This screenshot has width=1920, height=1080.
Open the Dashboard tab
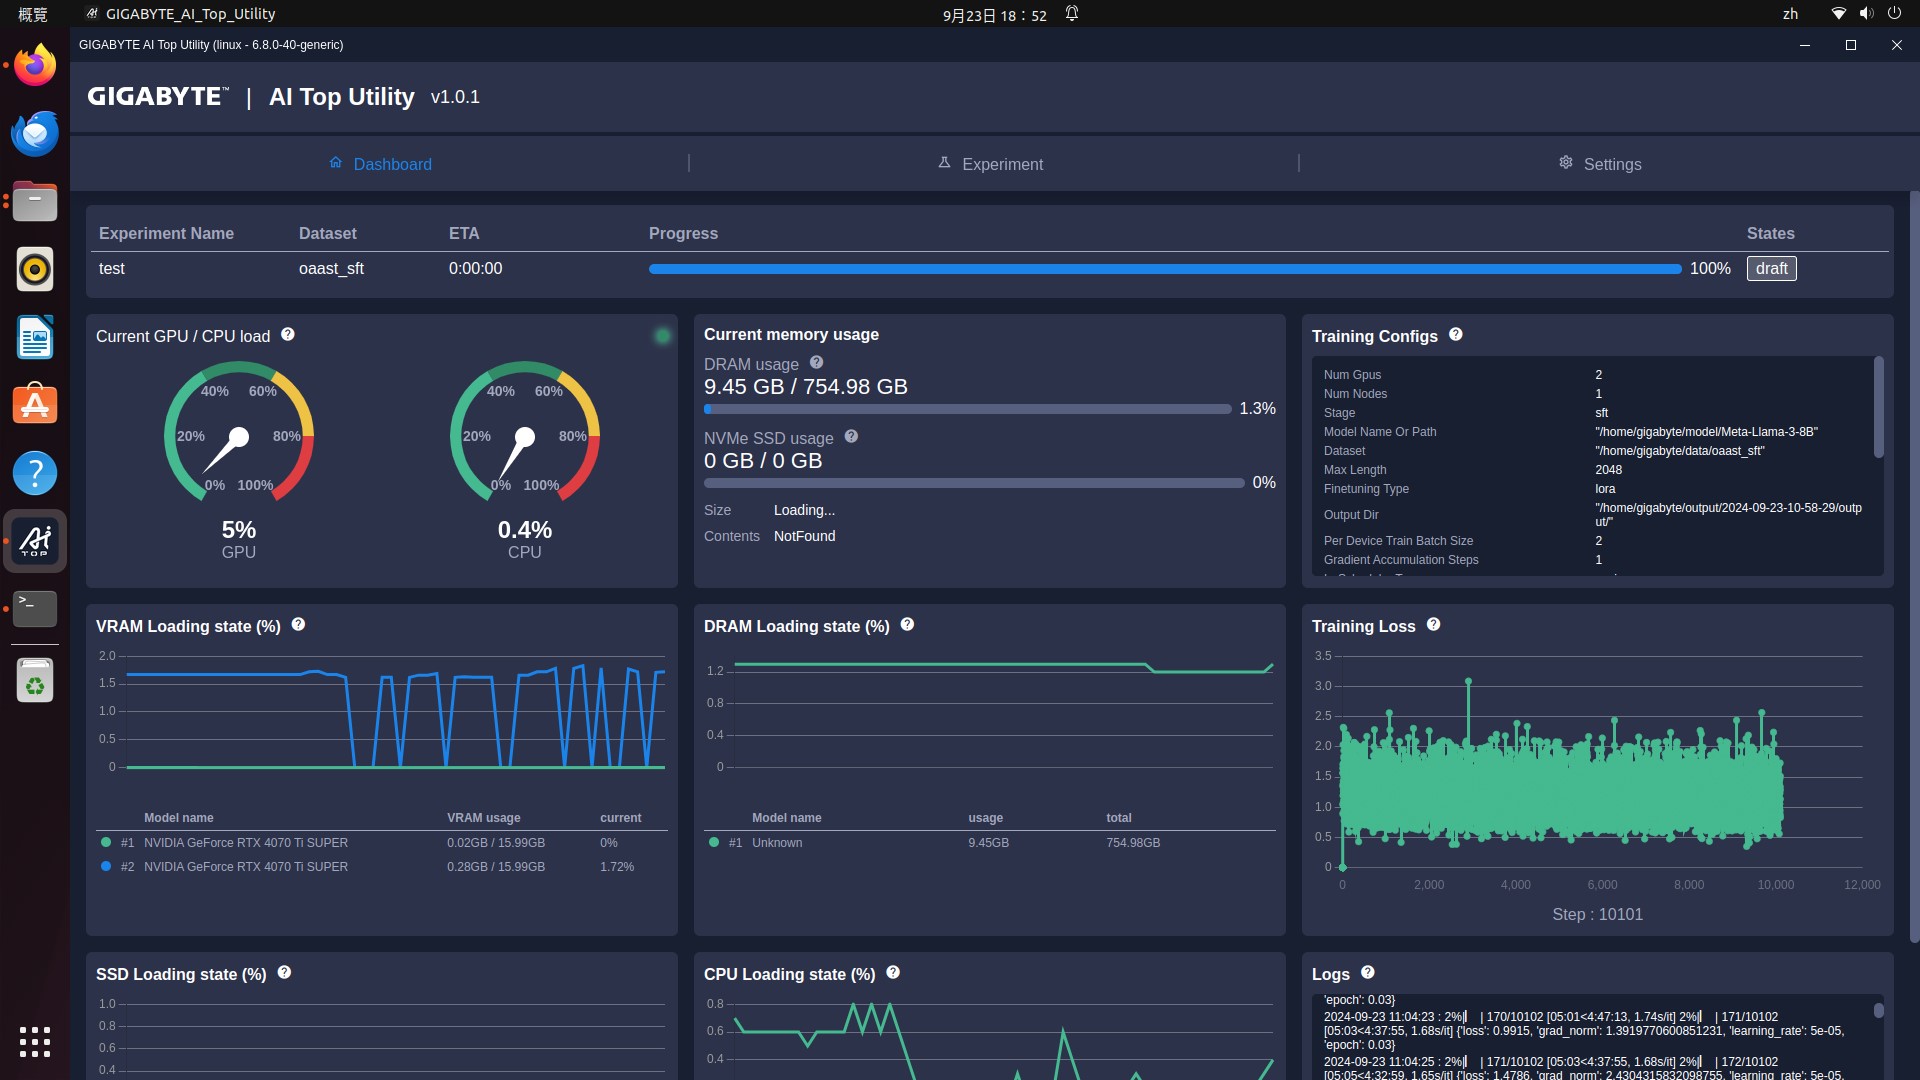(380, 164)
